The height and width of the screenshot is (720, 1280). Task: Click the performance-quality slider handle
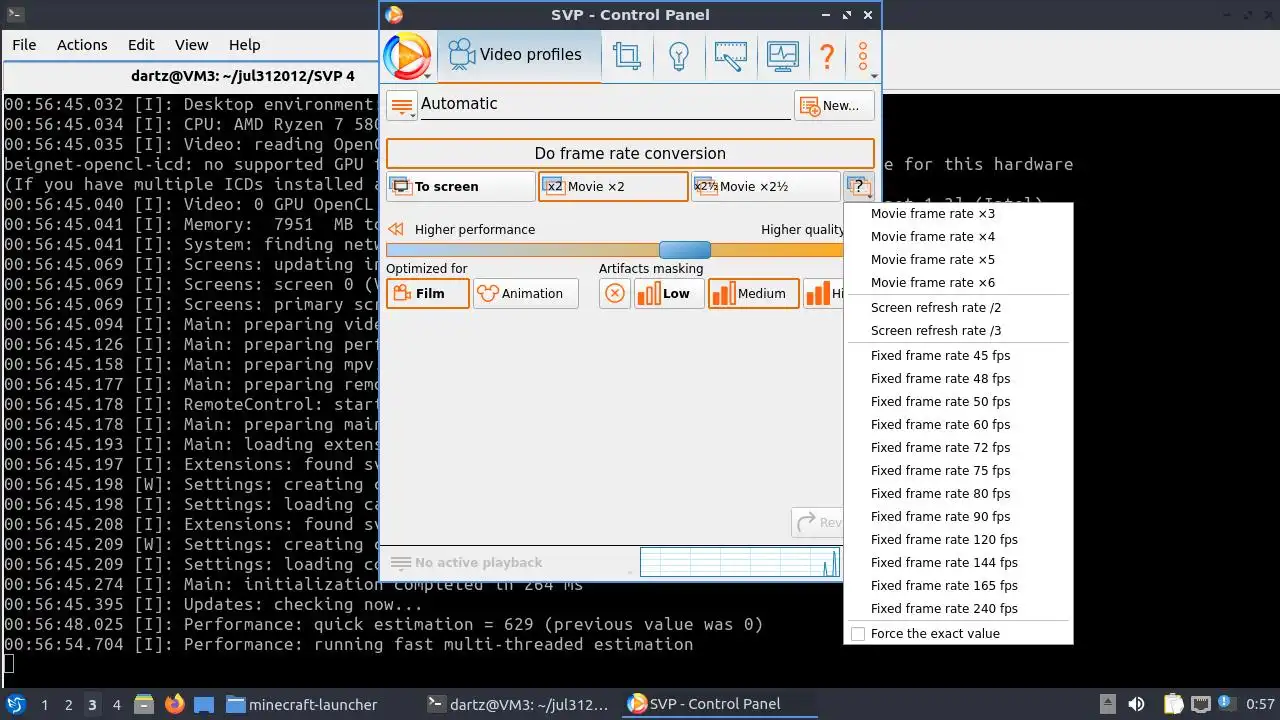click(x=685, y=250)
